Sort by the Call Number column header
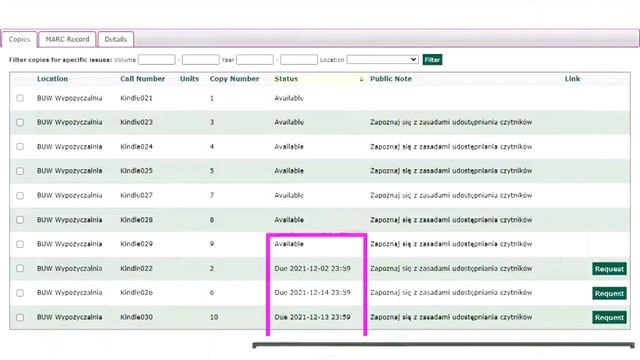 [x=142, y=79]
